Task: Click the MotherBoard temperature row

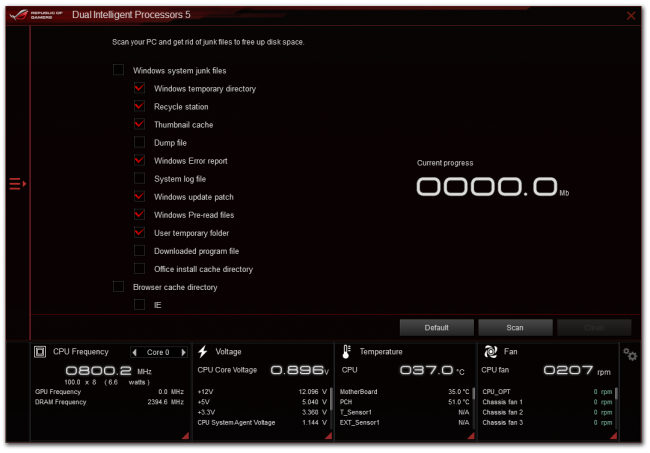Action: click(405, 392)
